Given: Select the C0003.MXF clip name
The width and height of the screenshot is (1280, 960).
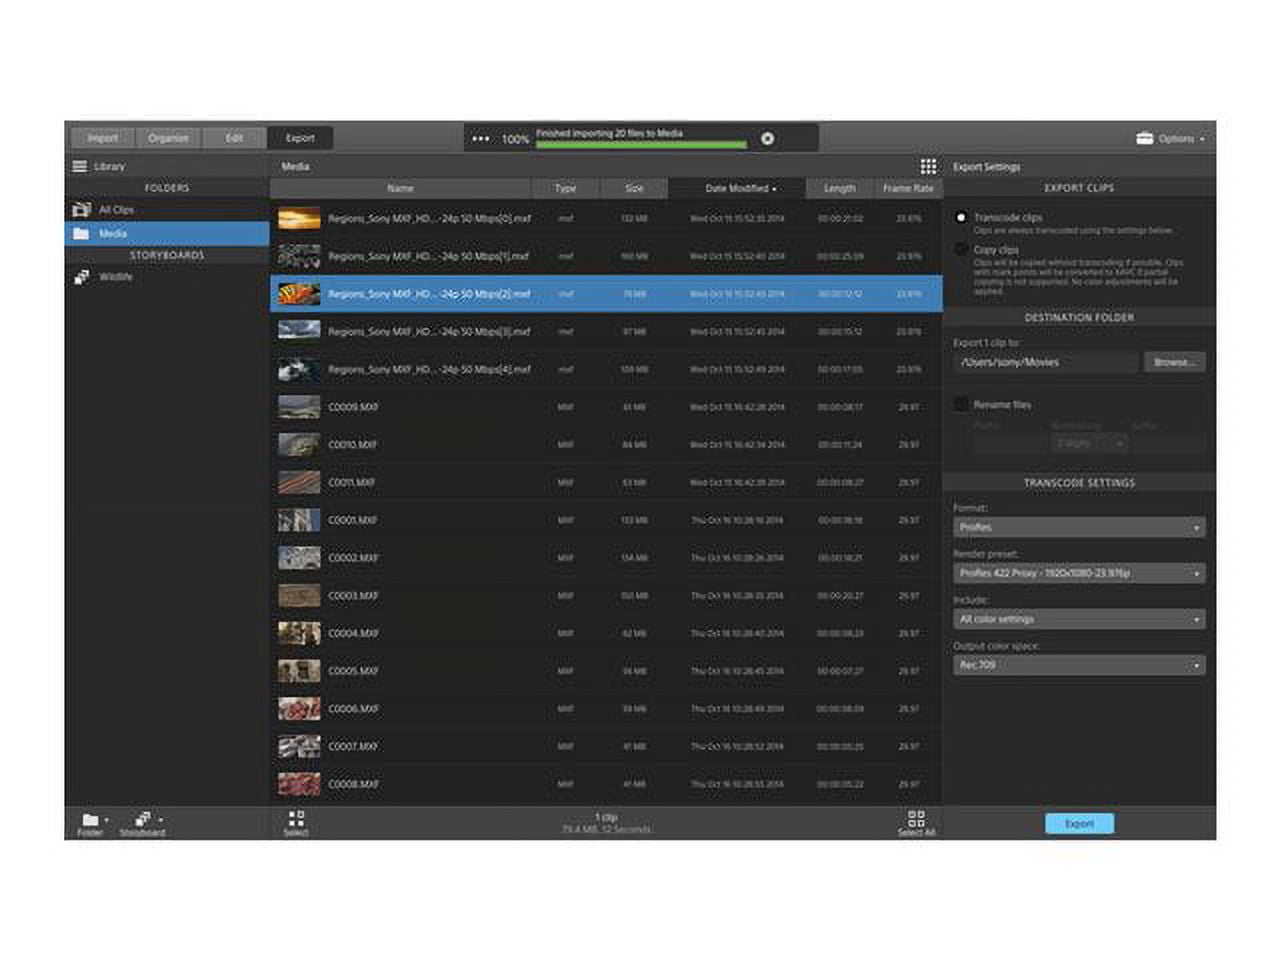Looking at the screenshot, I should tap(353, 596).
